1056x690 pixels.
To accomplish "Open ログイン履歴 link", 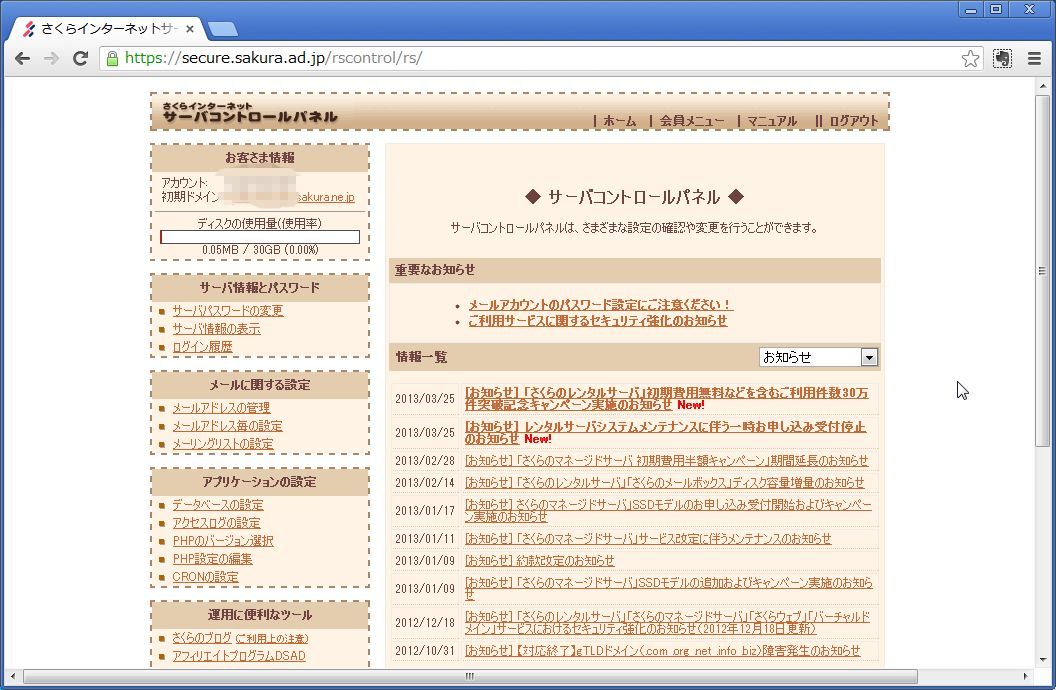I will pyautogui.click(x=202, y=347).
